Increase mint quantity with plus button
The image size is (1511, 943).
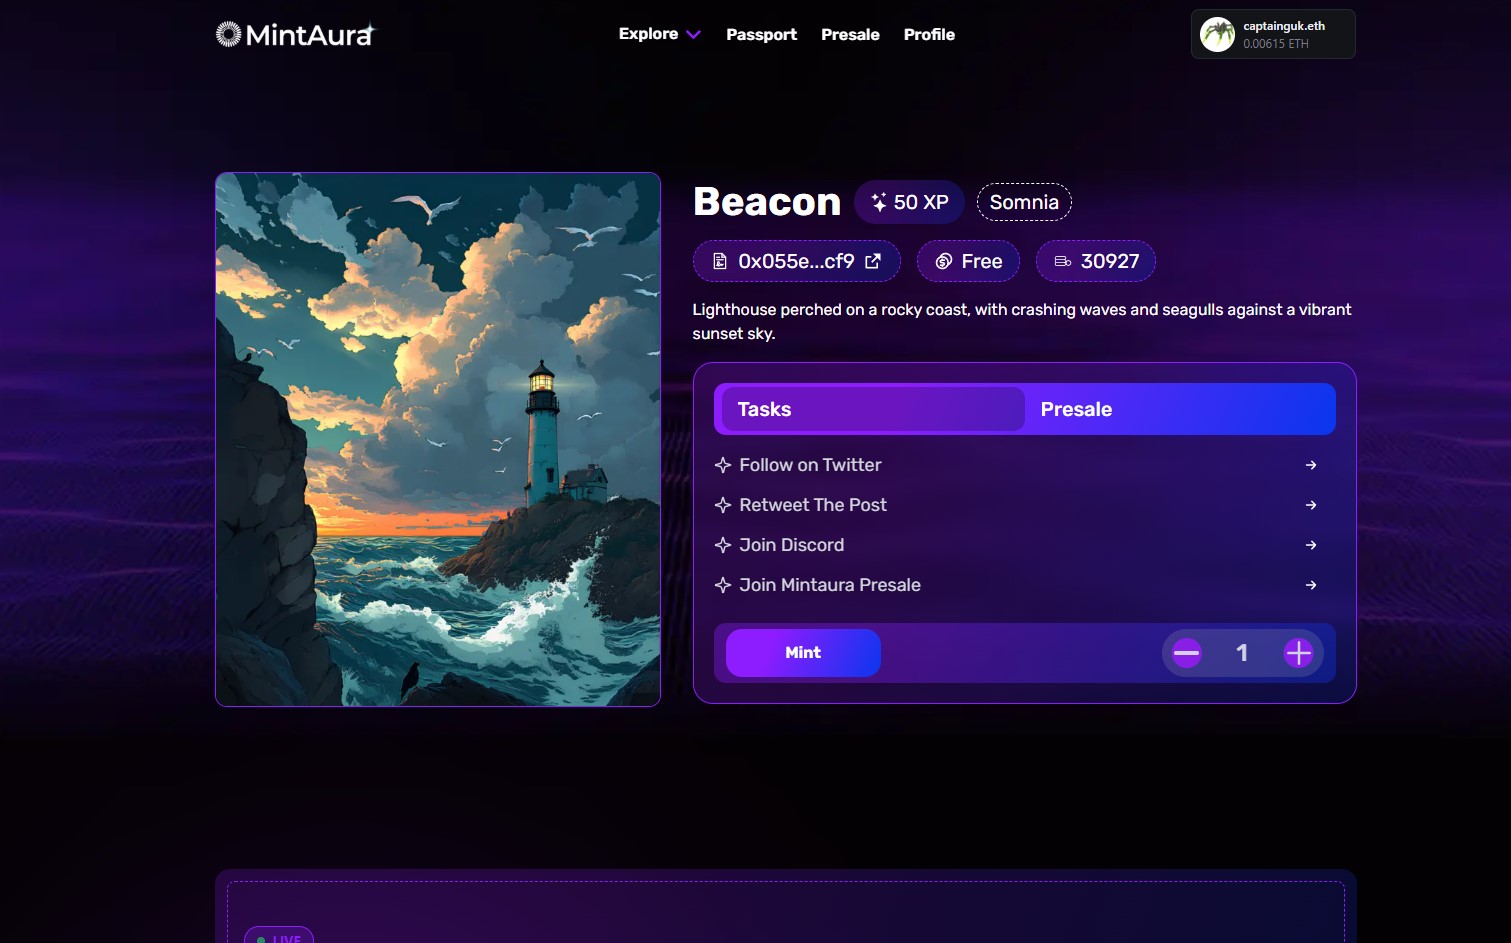tap(1298, 653)
